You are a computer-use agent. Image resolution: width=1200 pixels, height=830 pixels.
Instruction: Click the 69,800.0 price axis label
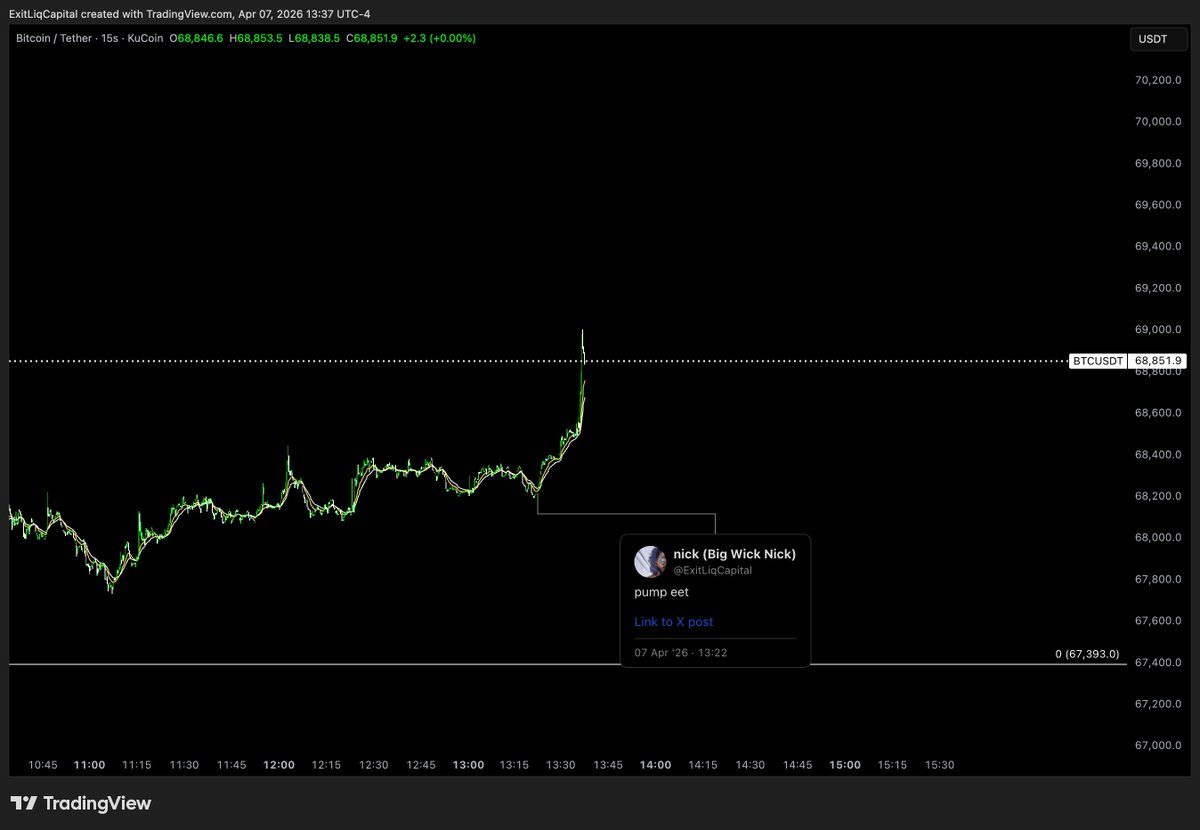coord(1158,163)
